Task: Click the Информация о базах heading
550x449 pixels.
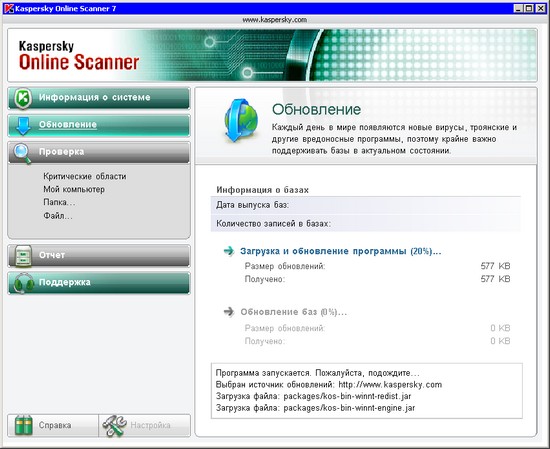Action: pos(262,190)
